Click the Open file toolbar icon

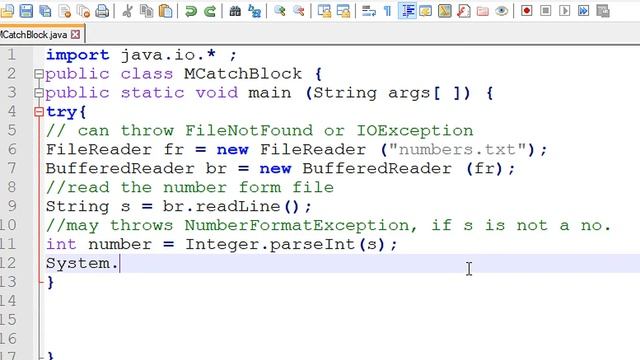pos(7,11)
